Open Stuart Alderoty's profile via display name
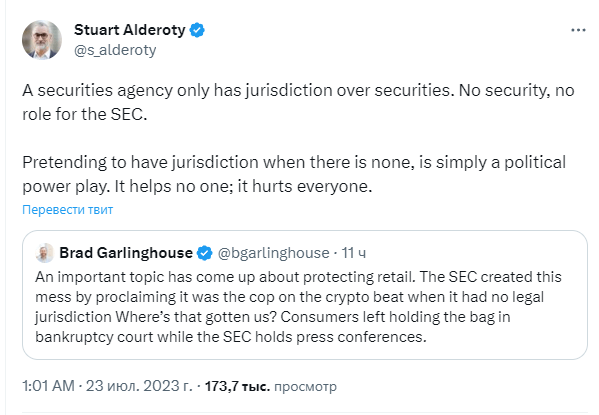The height and width of the screenshot is (415, 599). (x=130, y=30)
